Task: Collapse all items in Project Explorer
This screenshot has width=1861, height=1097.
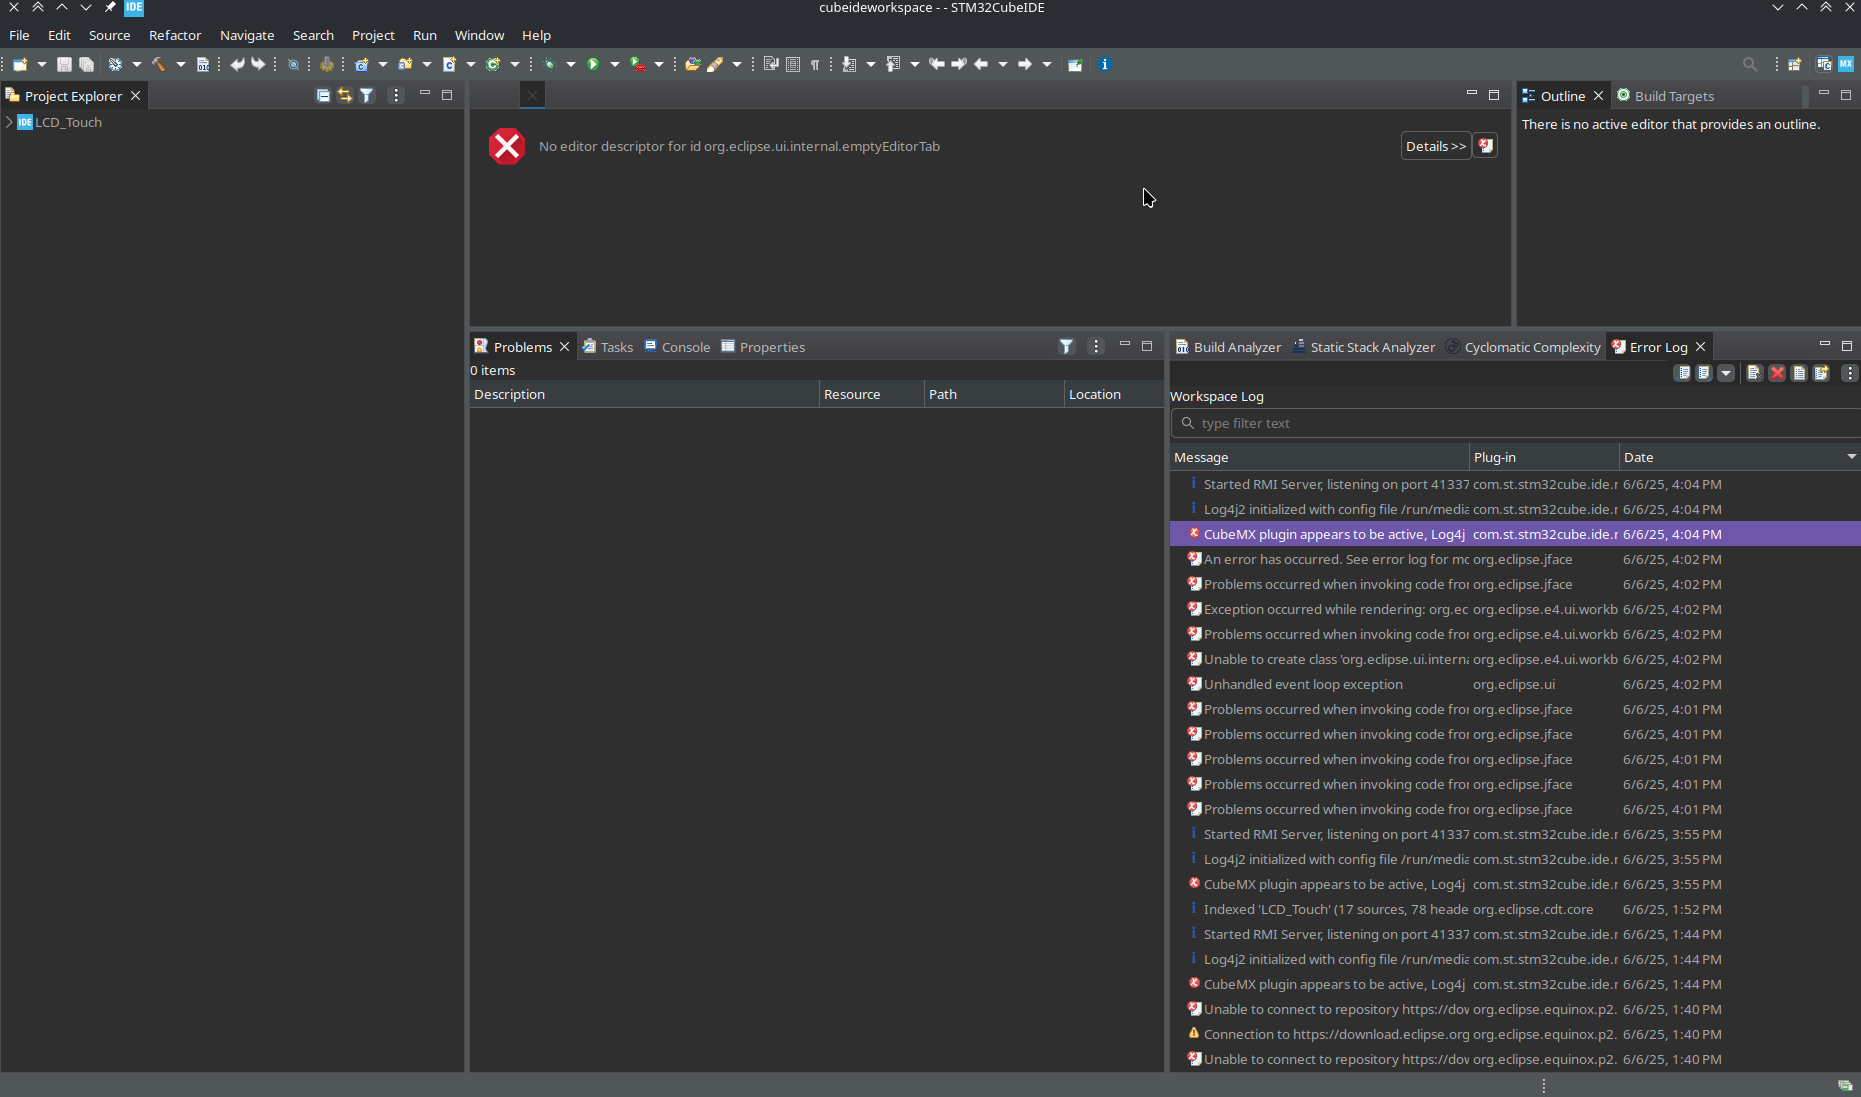Action: [x=322, y=95]
